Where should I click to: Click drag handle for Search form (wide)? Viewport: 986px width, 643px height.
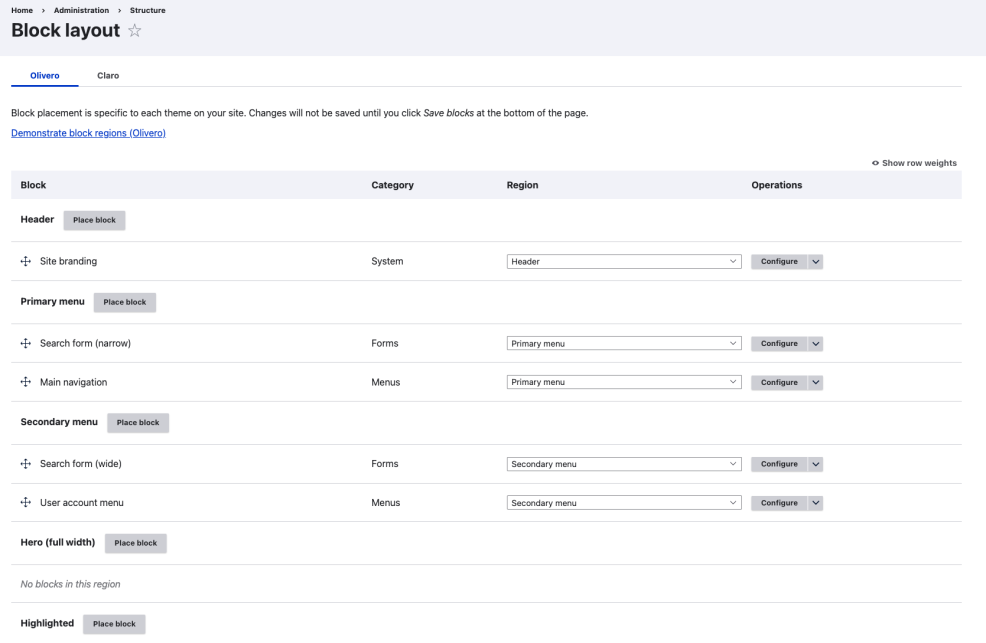point(26,464)
